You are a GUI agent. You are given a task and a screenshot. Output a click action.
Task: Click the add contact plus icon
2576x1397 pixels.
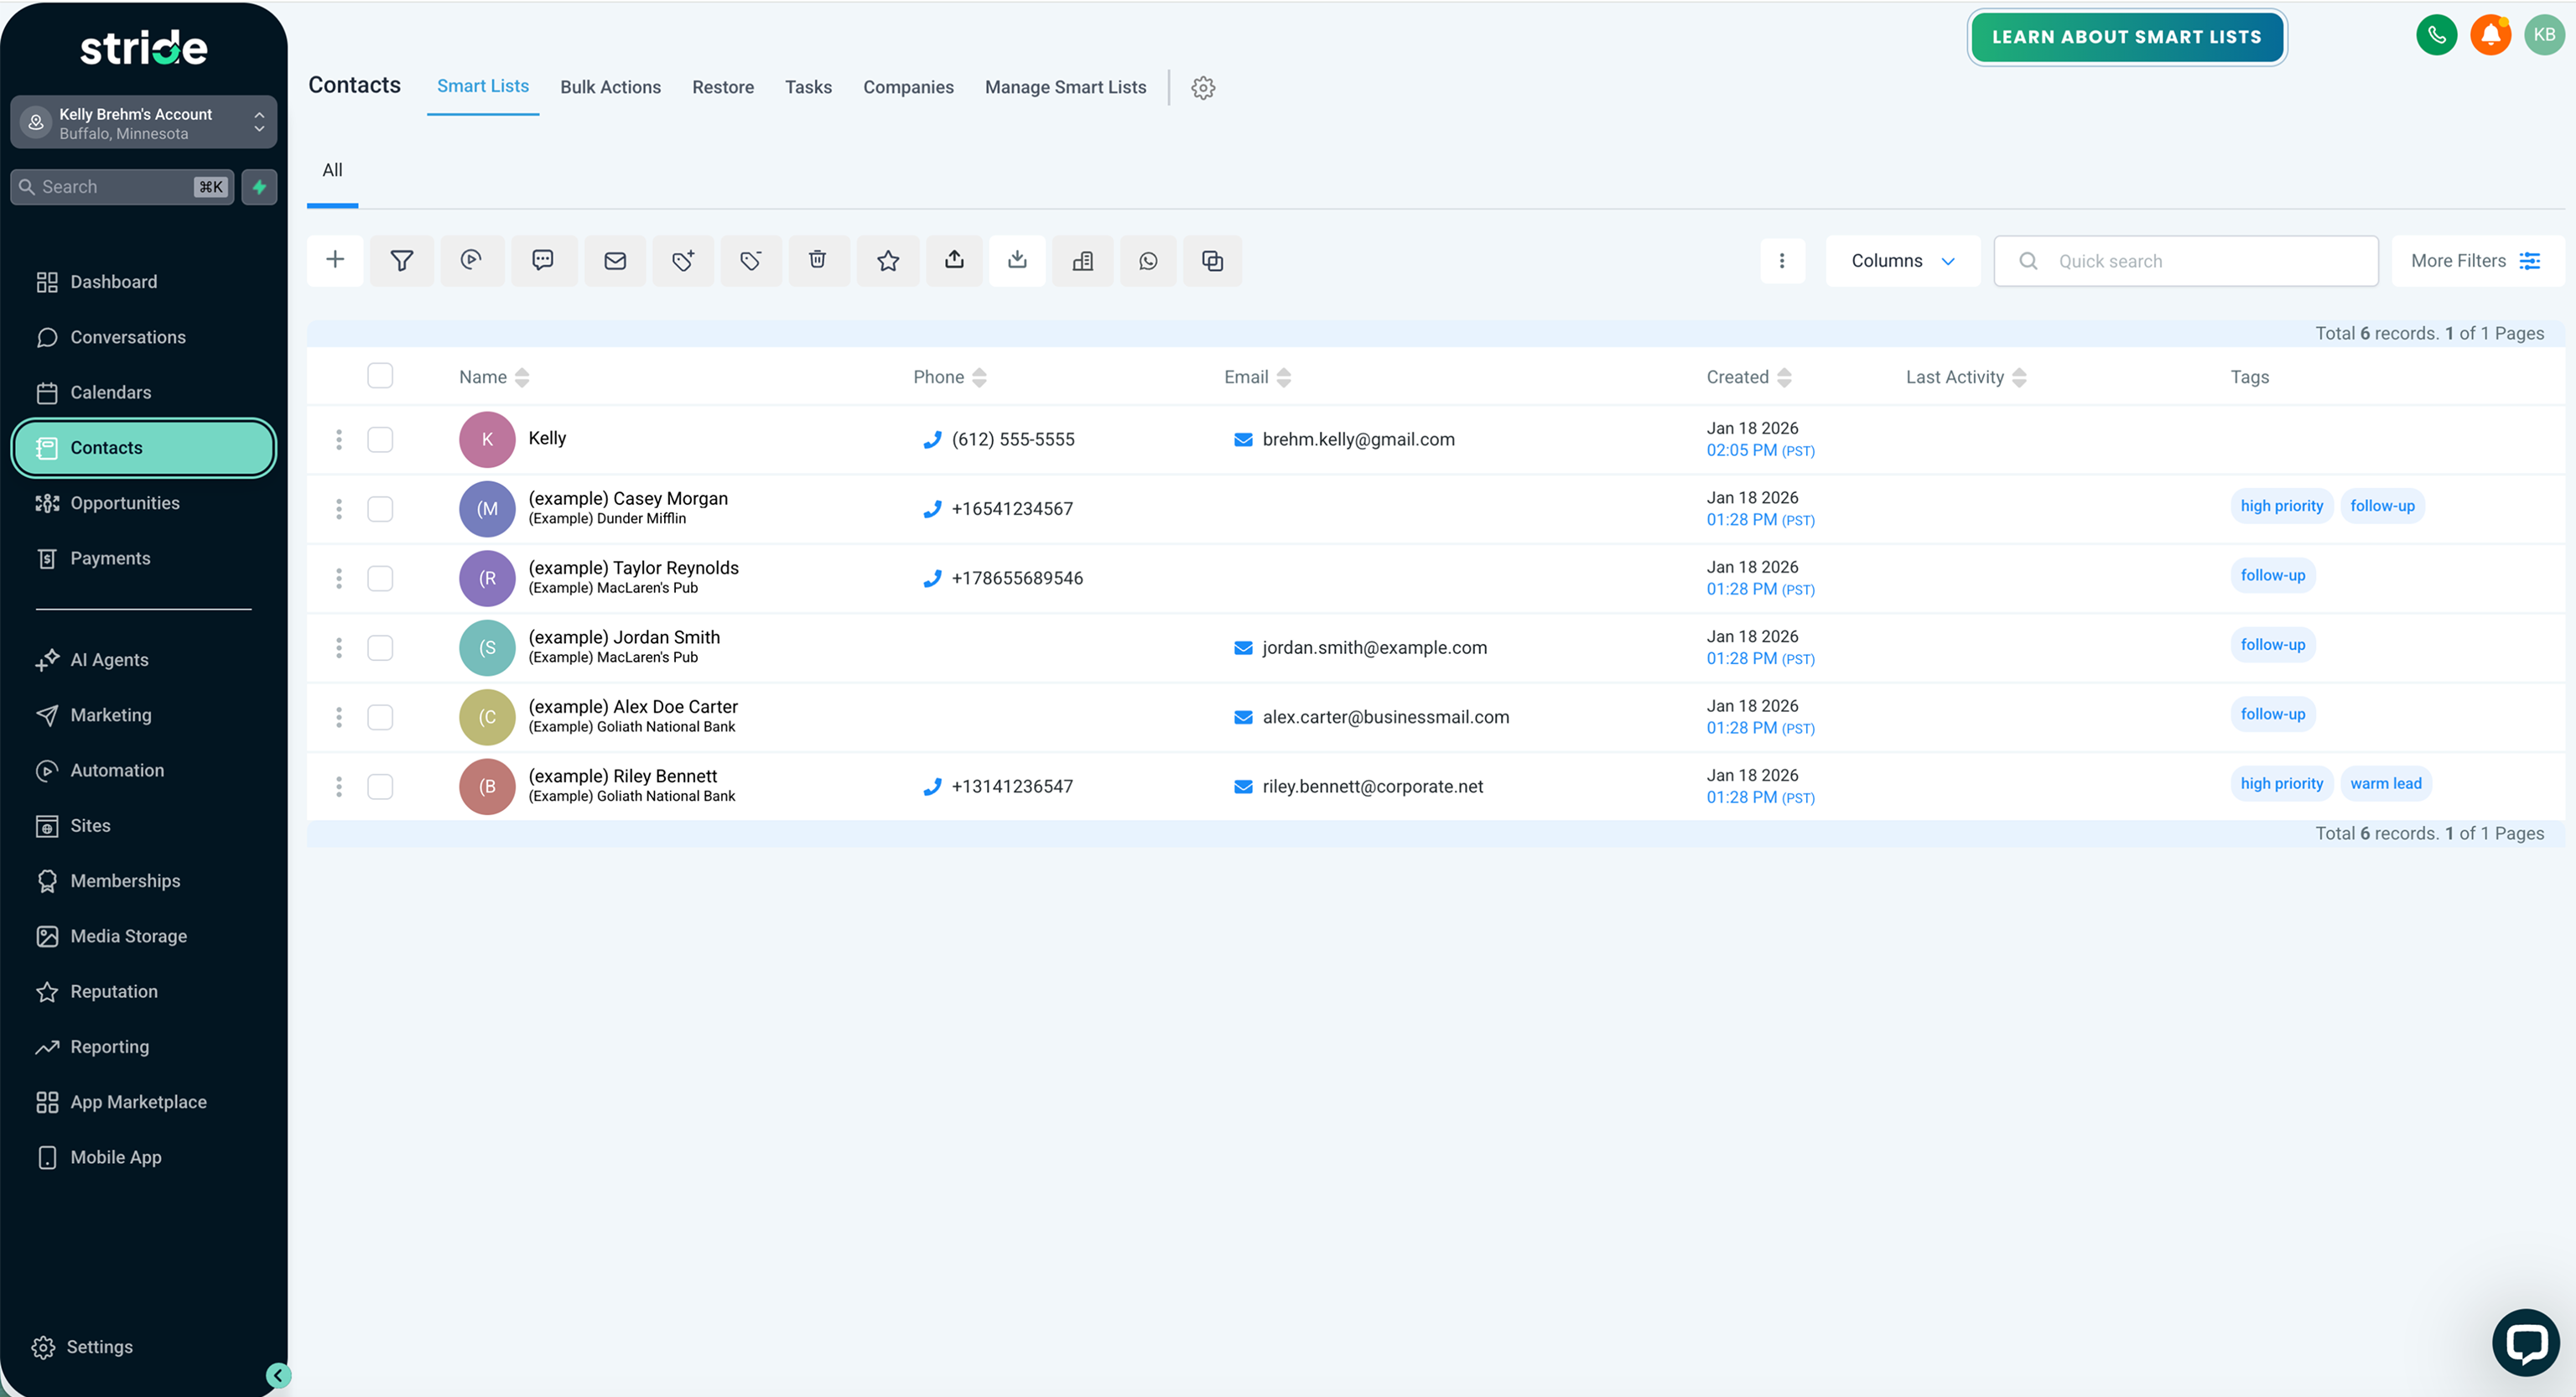(335, 260)
